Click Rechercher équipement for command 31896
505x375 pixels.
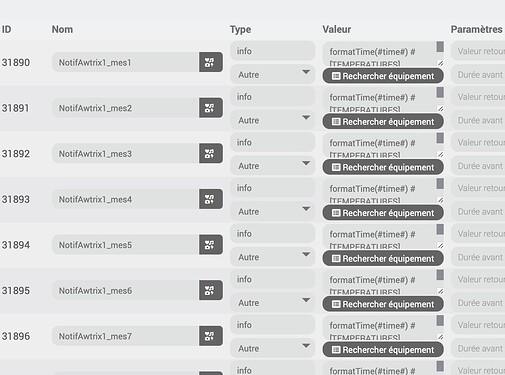pyautogui.click(x=383, y=350)
